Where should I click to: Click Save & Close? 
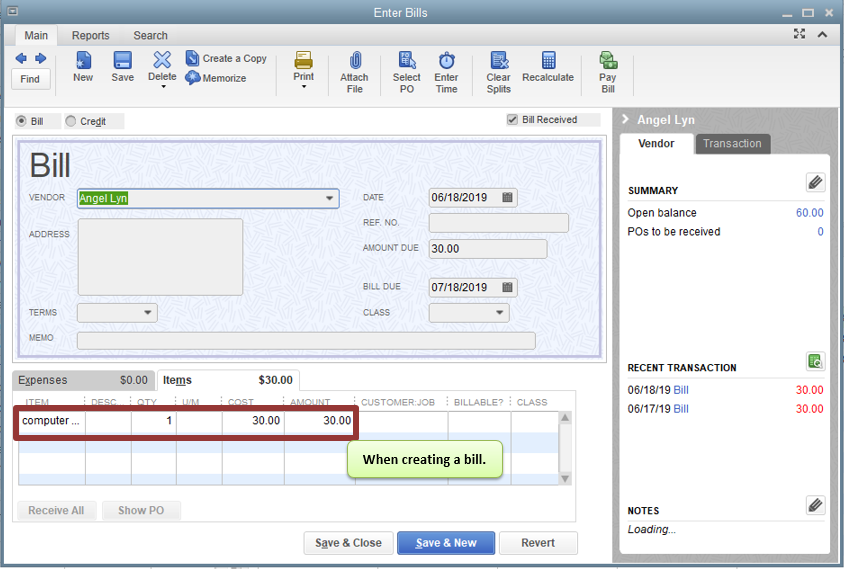click(348, 543)
